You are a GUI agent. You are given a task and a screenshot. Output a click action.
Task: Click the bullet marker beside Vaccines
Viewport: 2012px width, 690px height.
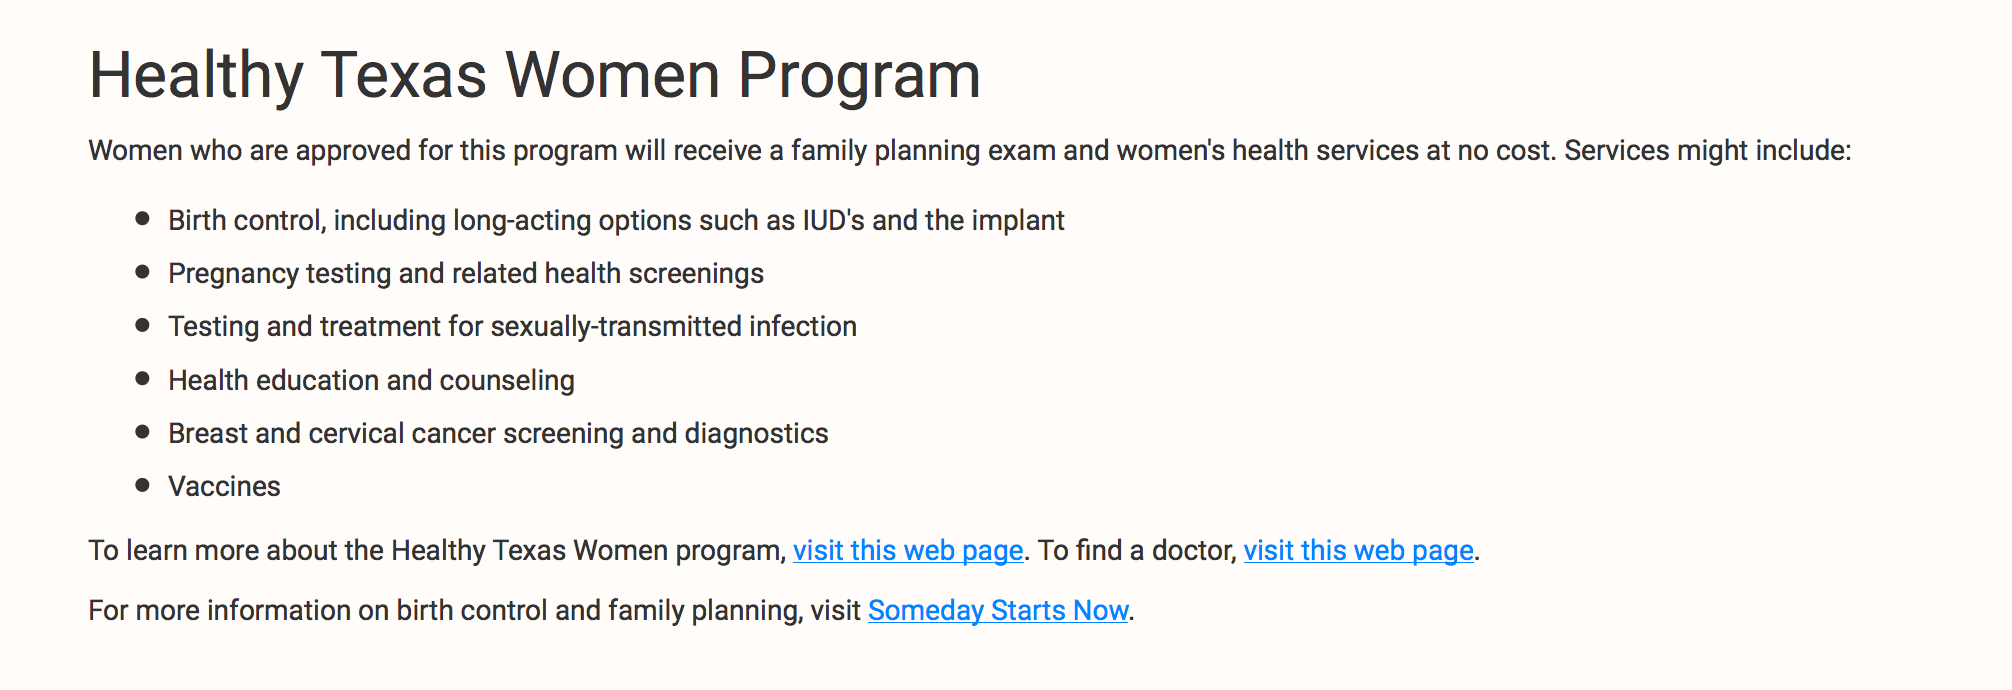click(142, 485)
